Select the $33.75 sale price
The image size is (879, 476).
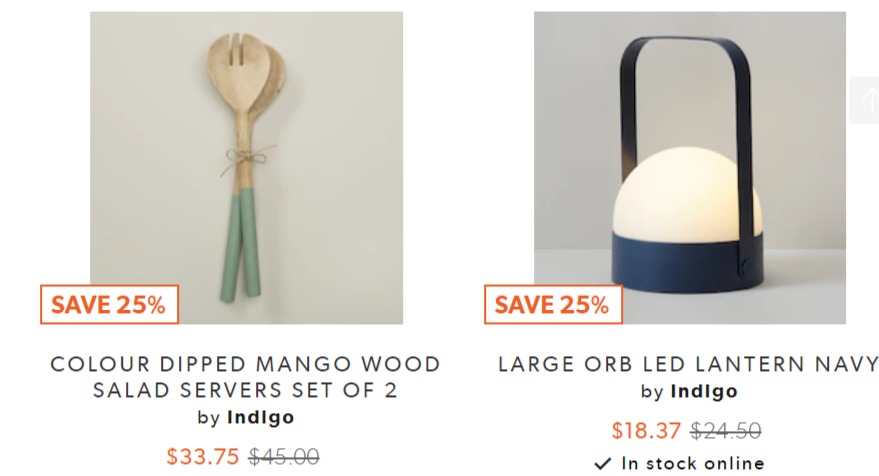click(202, 456)
